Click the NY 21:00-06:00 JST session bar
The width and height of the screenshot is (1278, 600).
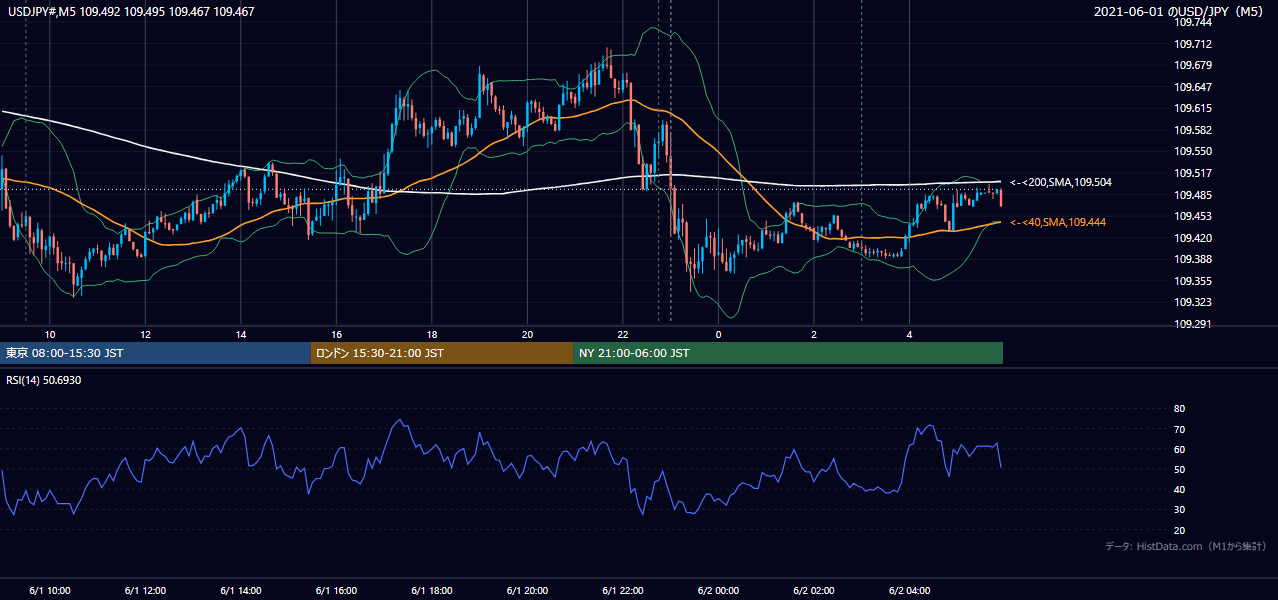(788, 353)
